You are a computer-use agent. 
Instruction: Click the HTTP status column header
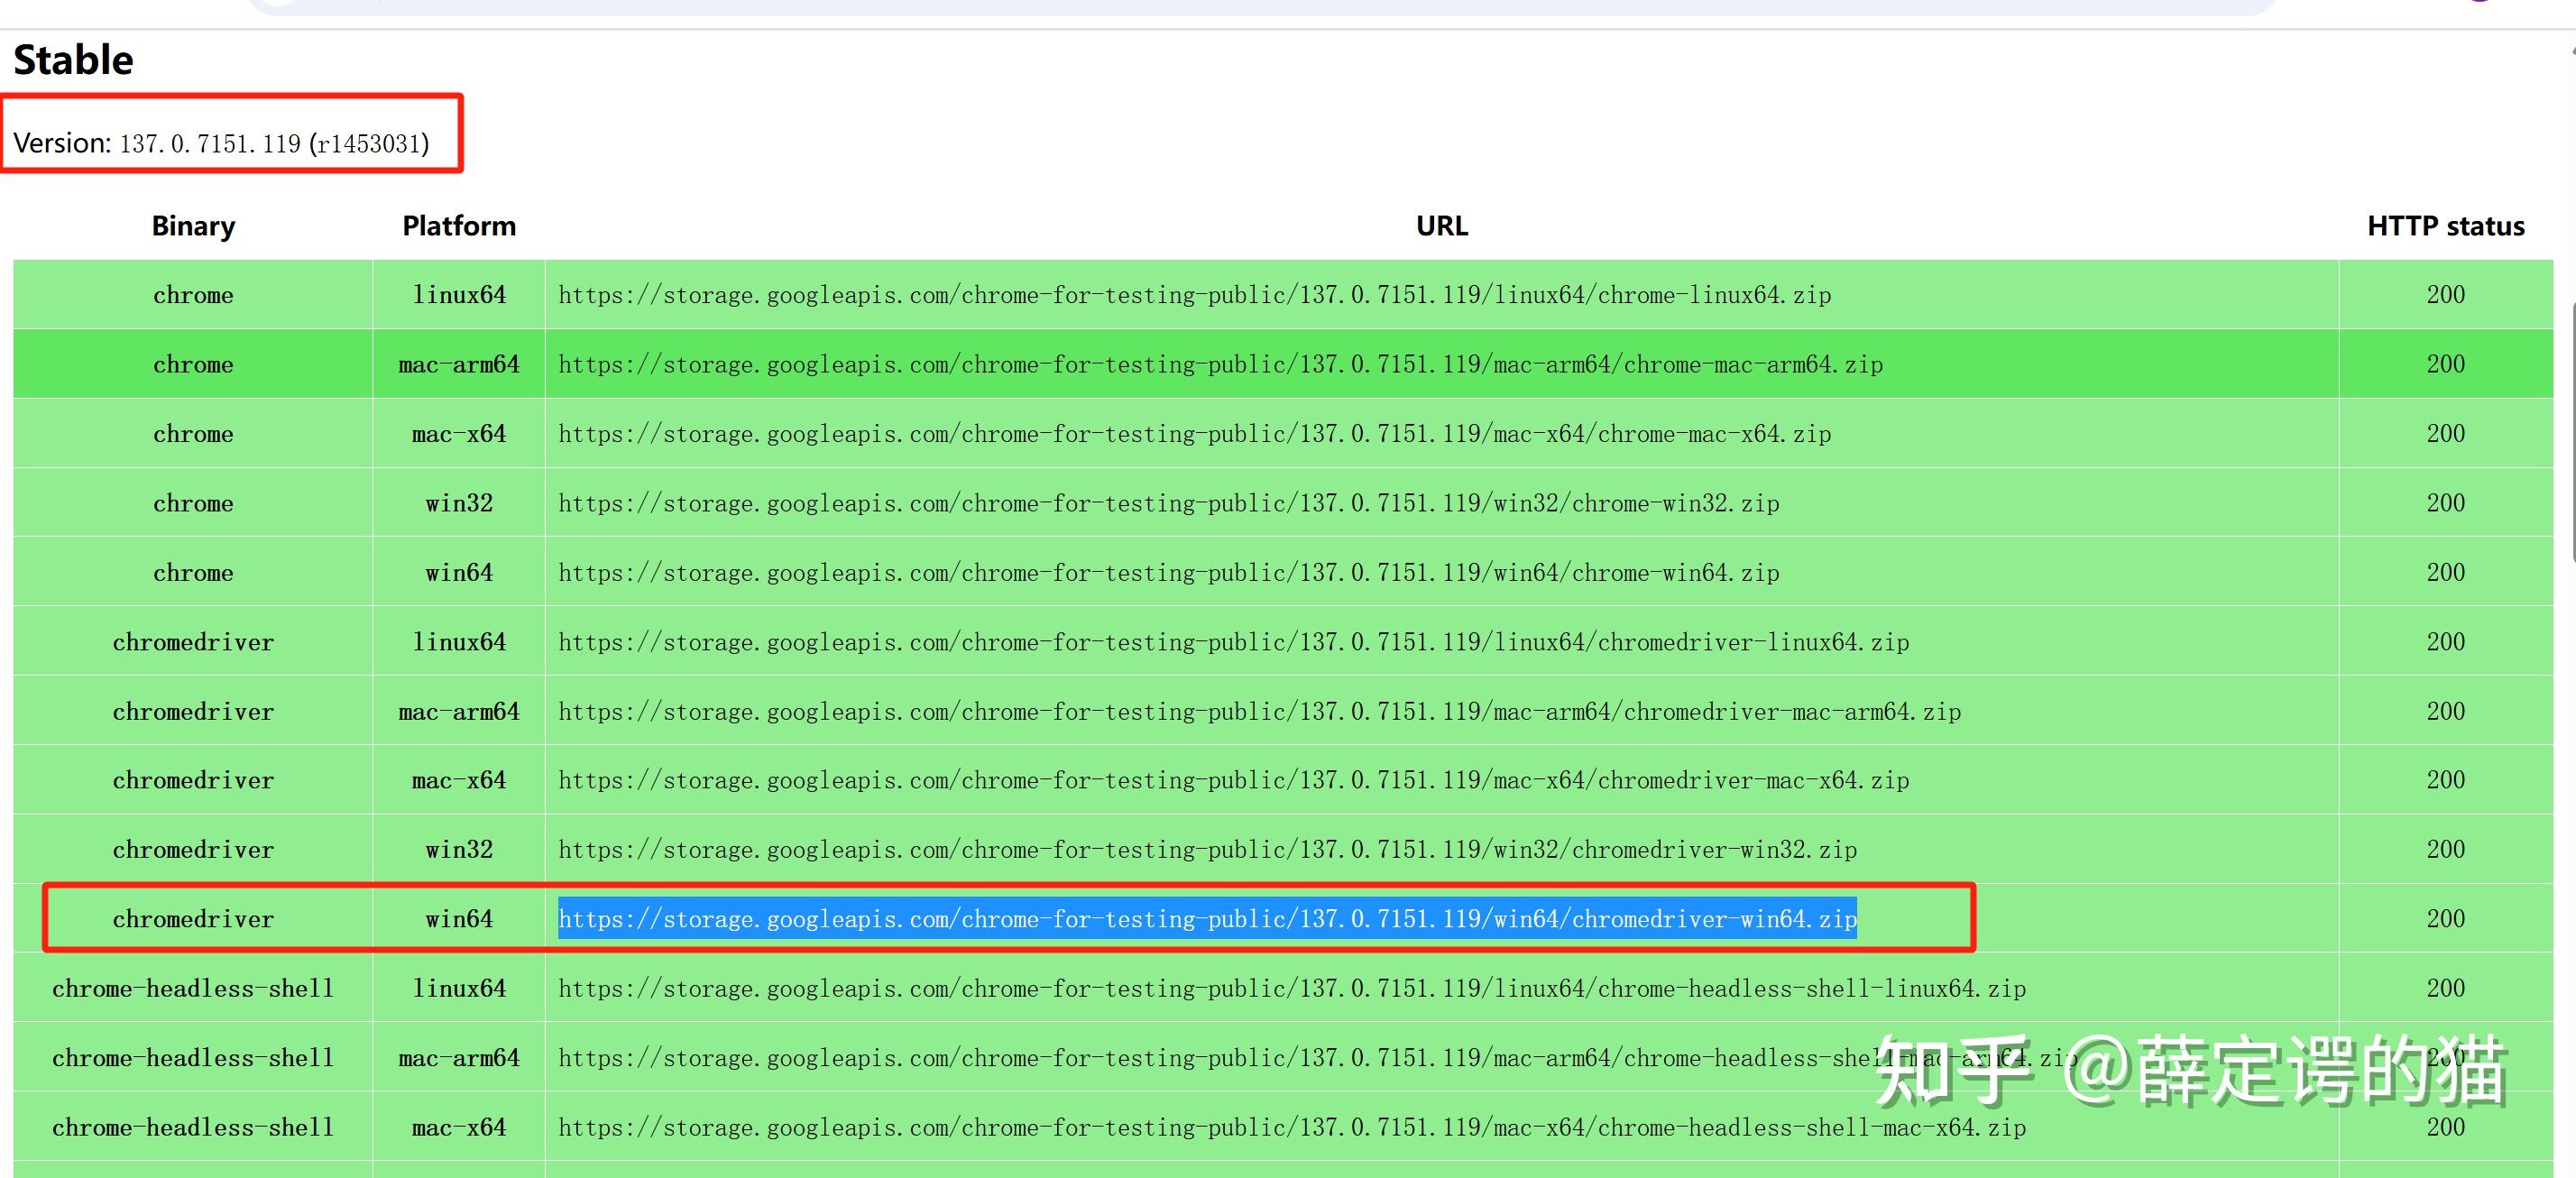point(2445,226)
